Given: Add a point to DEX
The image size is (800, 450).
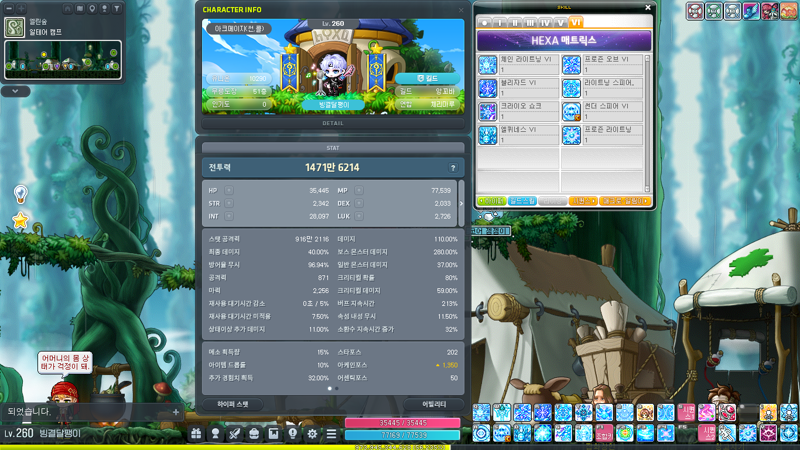Looking at the screenshot, I should point(359,203).
